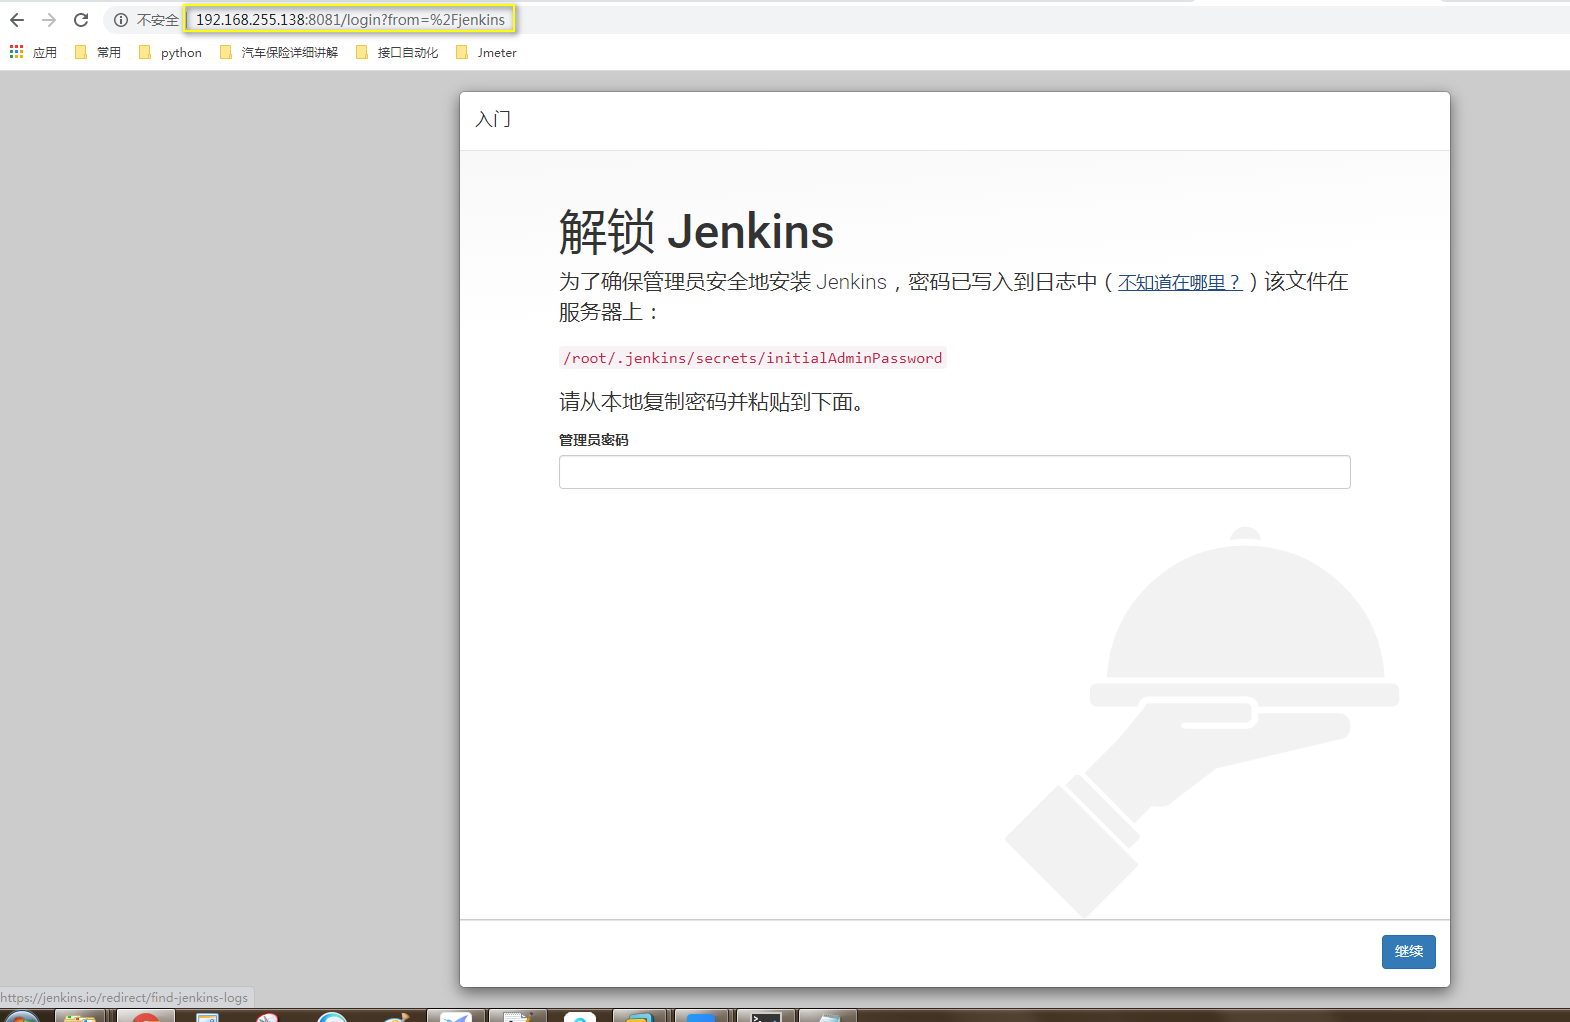Viewport: 1570px width, 1022px height.
Task: Open the python bookmark folder
Action: coord(170,52)
